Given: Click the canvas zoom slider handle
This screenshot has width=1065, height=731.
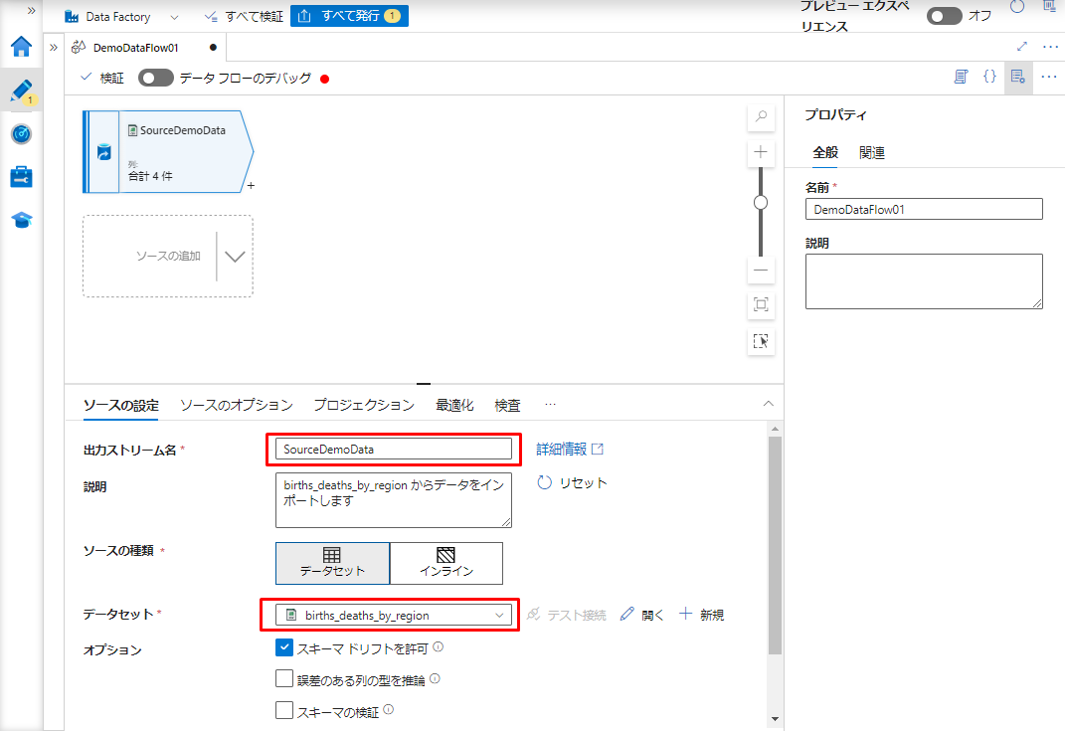Looking at the screenshot, I should pyautogui.click(x=761, y=202).
